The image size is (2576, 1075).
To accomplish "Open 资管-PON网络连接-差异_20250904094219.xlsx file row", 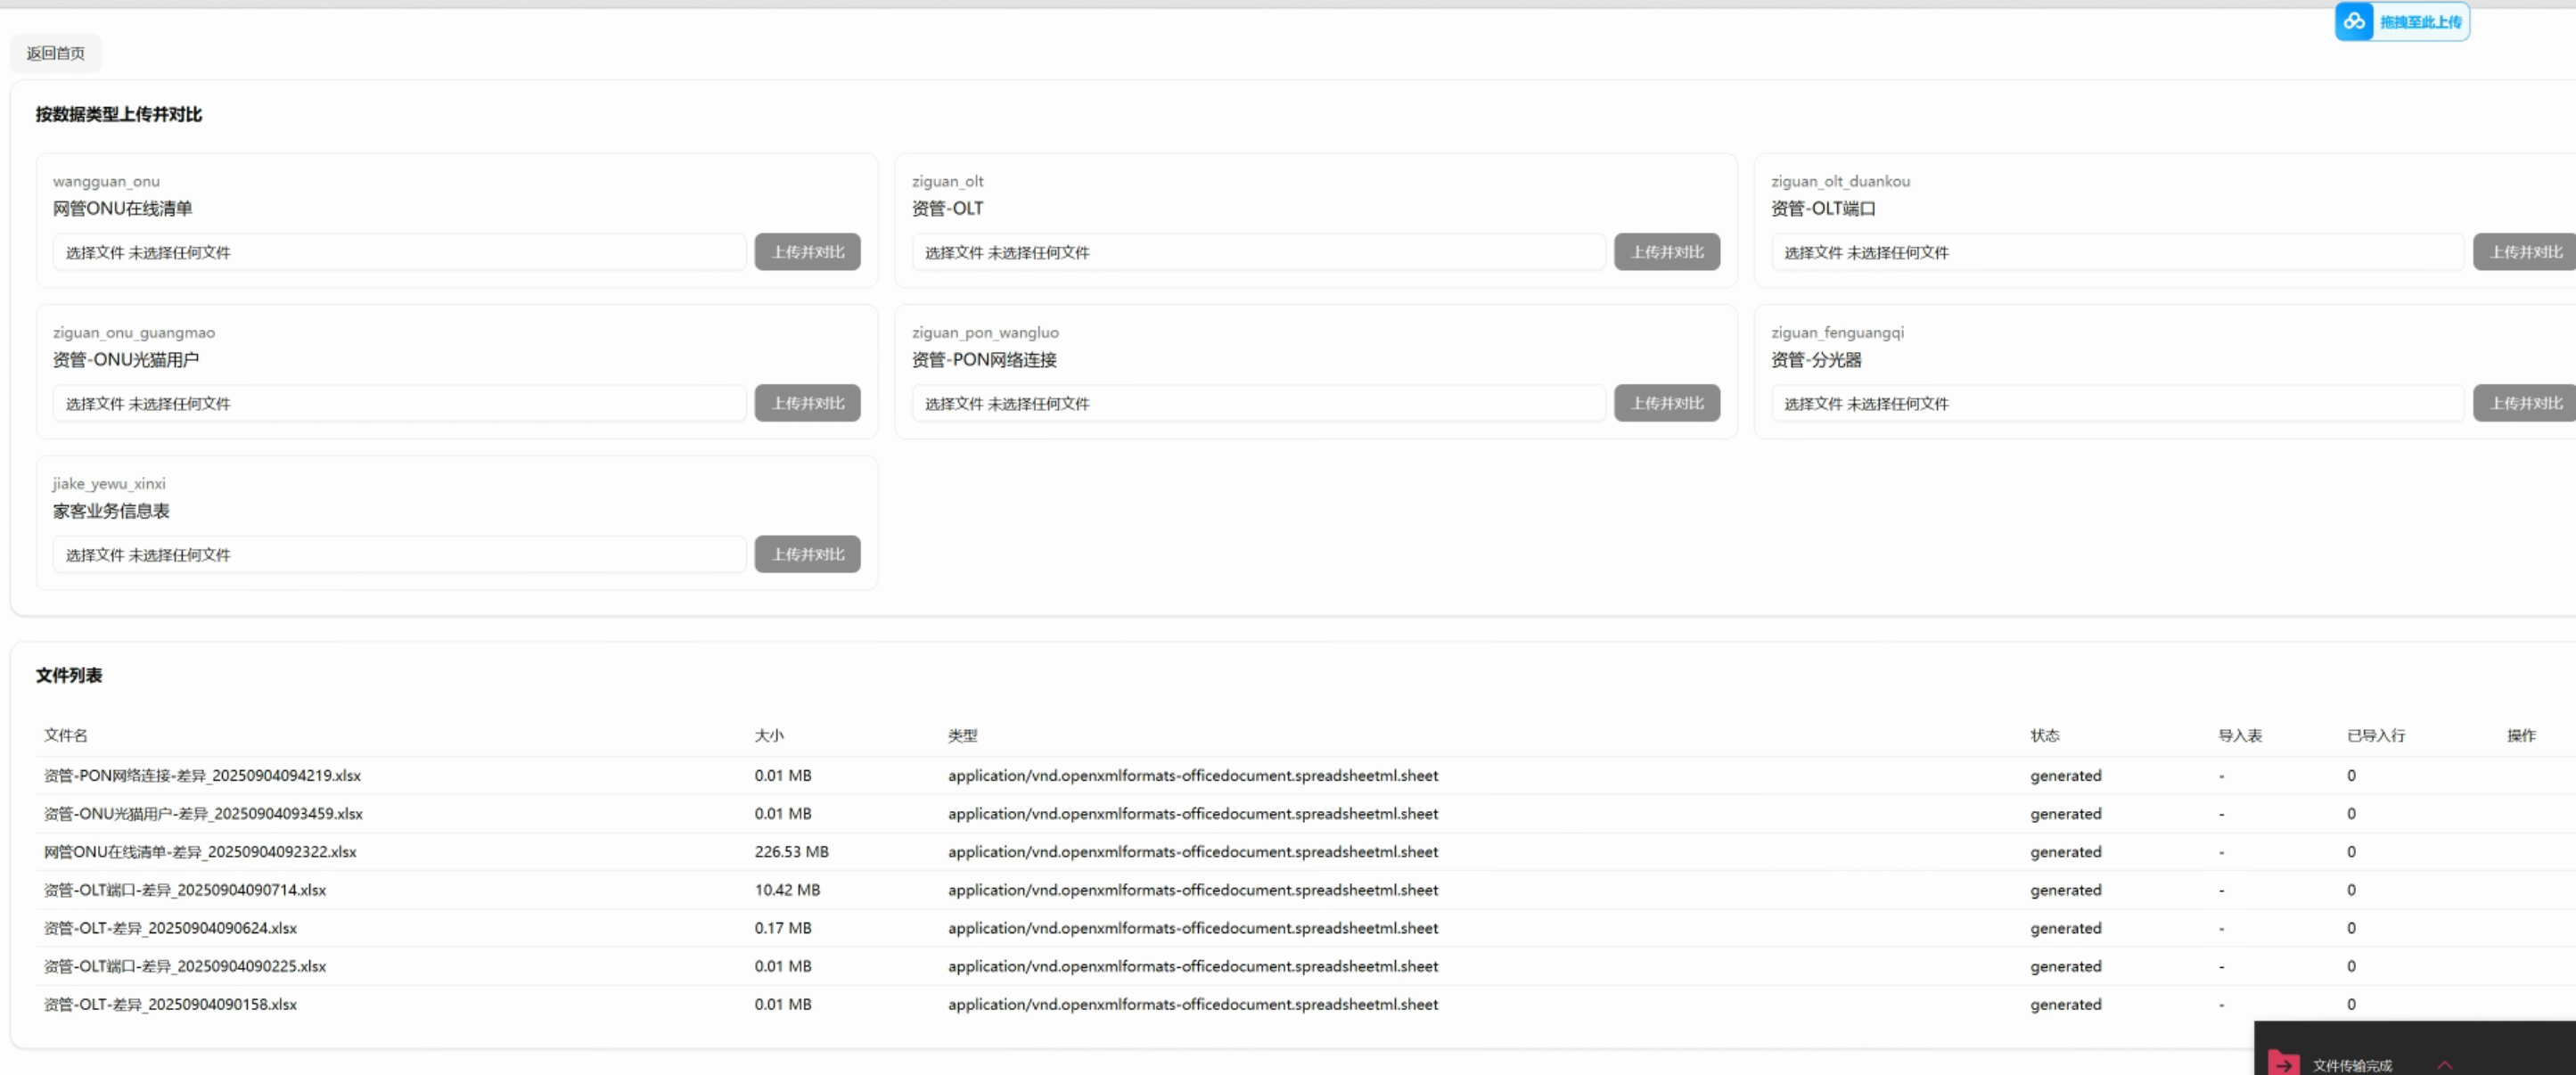I will tap(202, 775).
